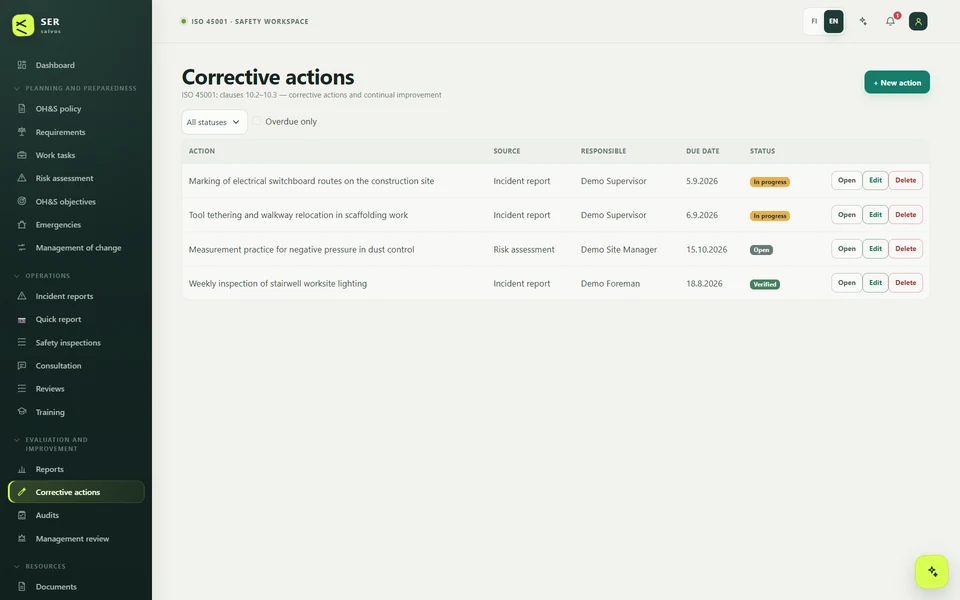Click the Training graduation cap icon
The image size is (960, 600).
pos(22,412)
